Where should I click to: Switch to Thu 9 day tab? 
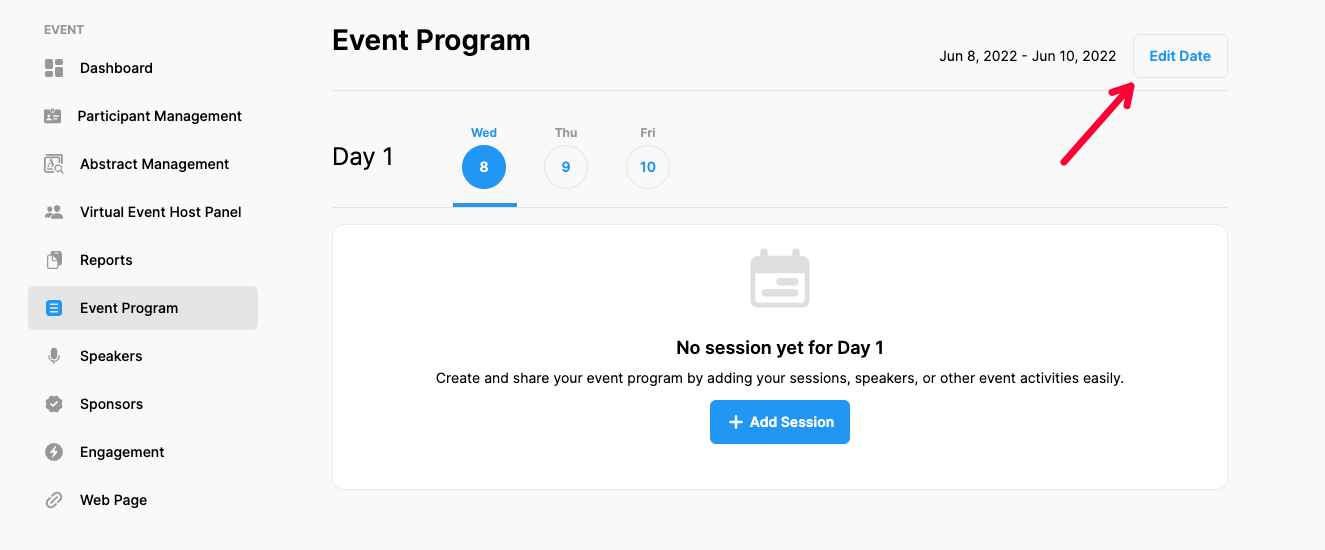(x=566, y=166)
